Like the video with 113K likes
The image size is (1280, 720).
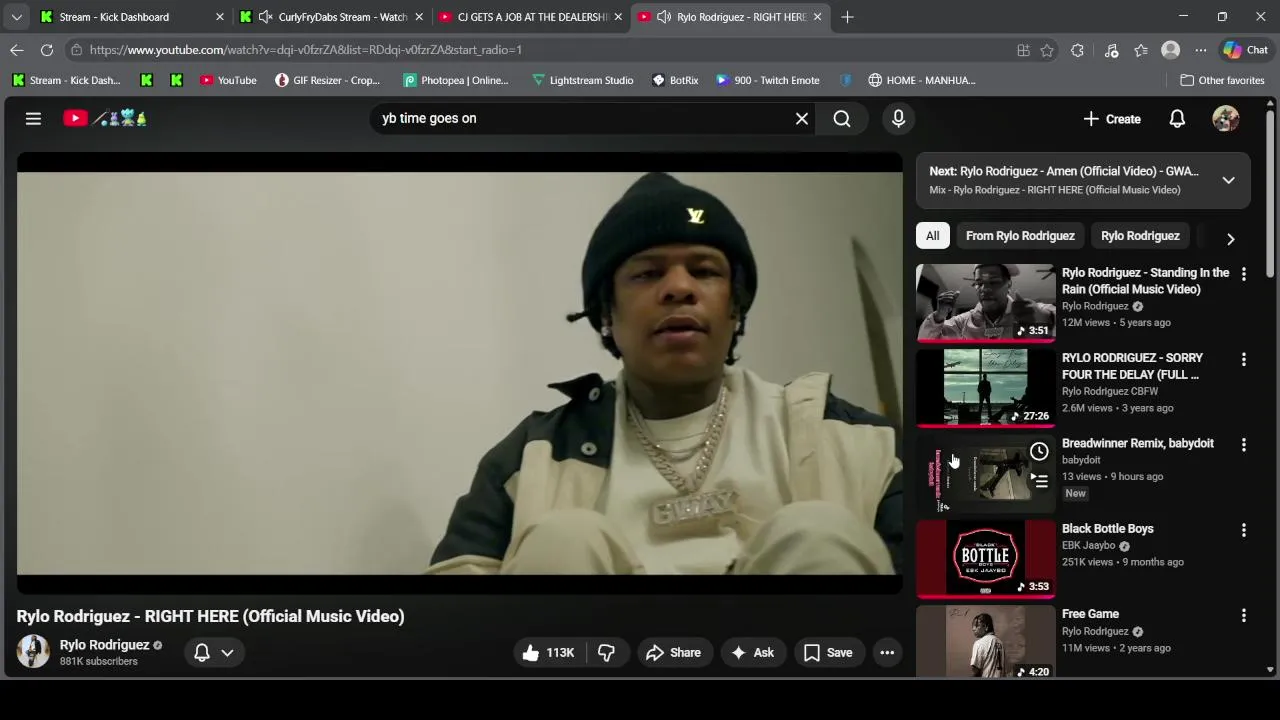click(x=548, y=652)
